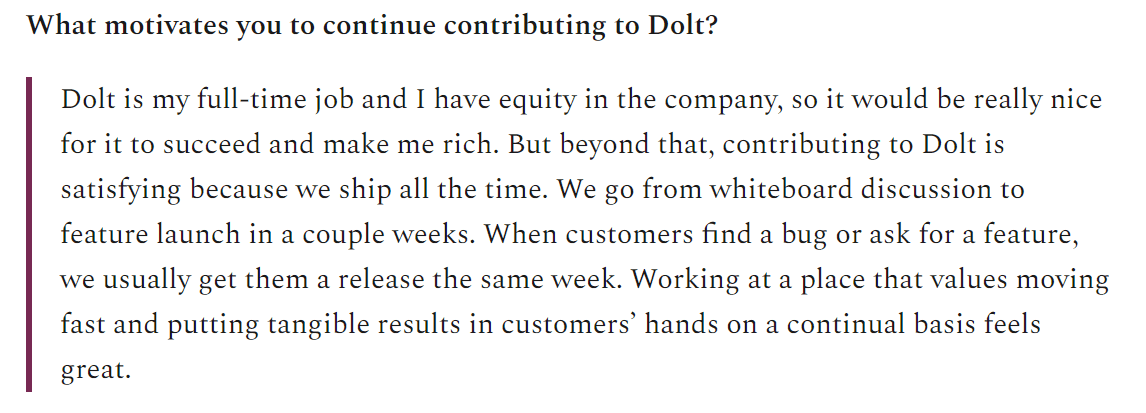
Task: Place cursor on the word "company"
Action: point(717,100)
